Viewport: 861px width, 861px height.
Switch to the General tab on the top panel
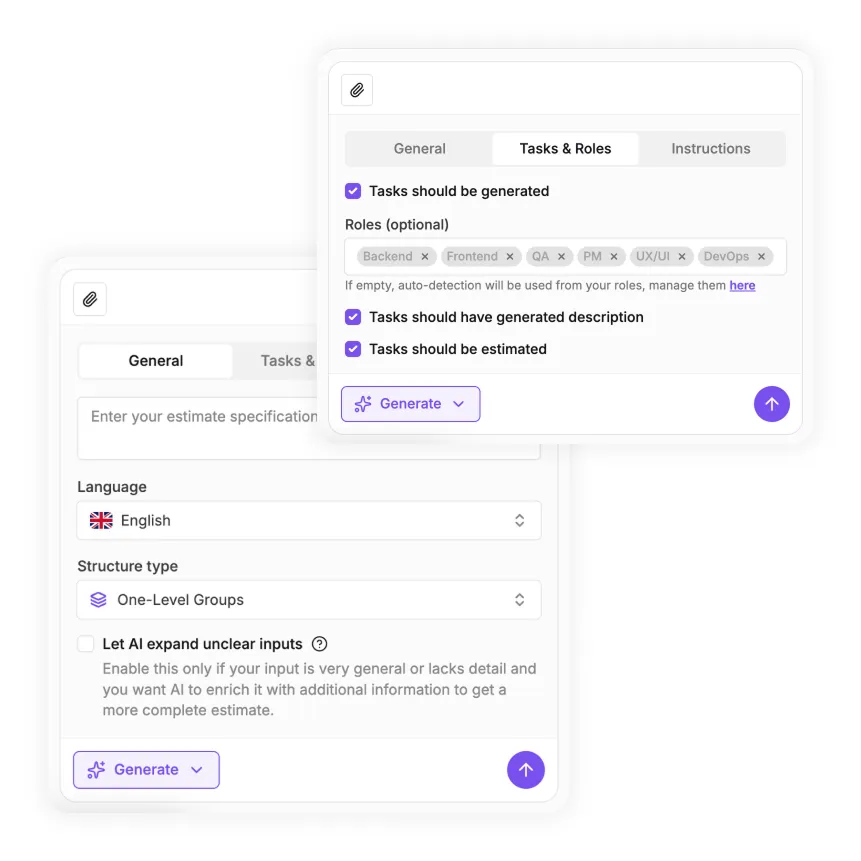[x=419, y=148]
